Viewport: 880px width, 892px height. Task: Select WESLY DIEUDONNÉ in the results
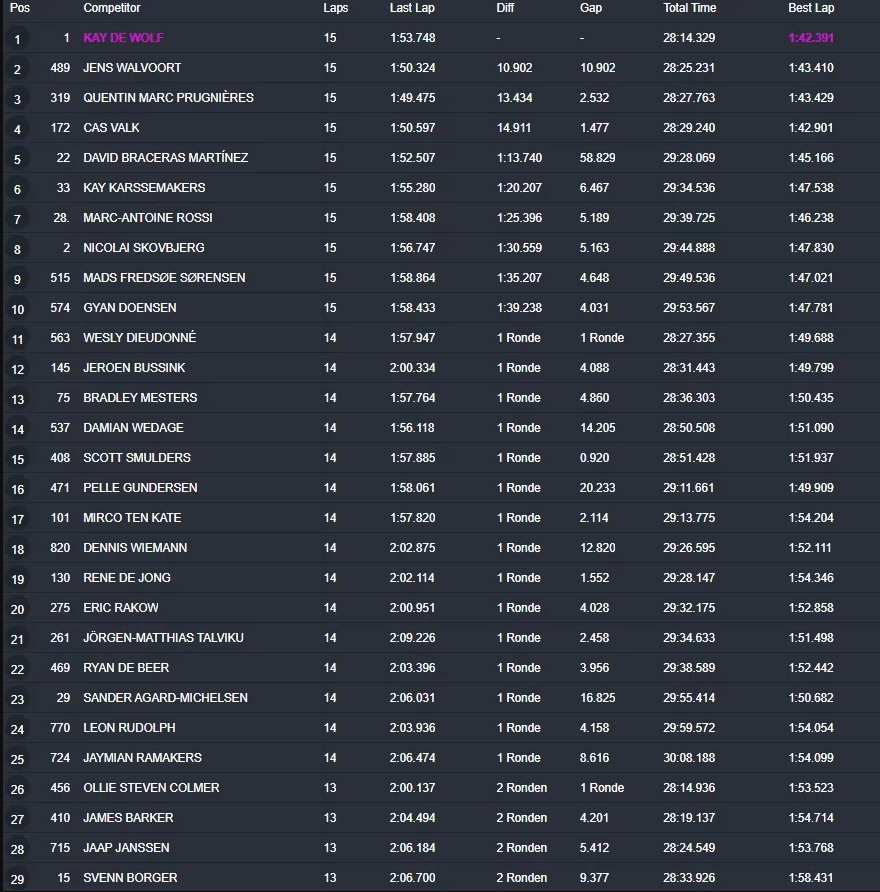(x=139, y=338)
